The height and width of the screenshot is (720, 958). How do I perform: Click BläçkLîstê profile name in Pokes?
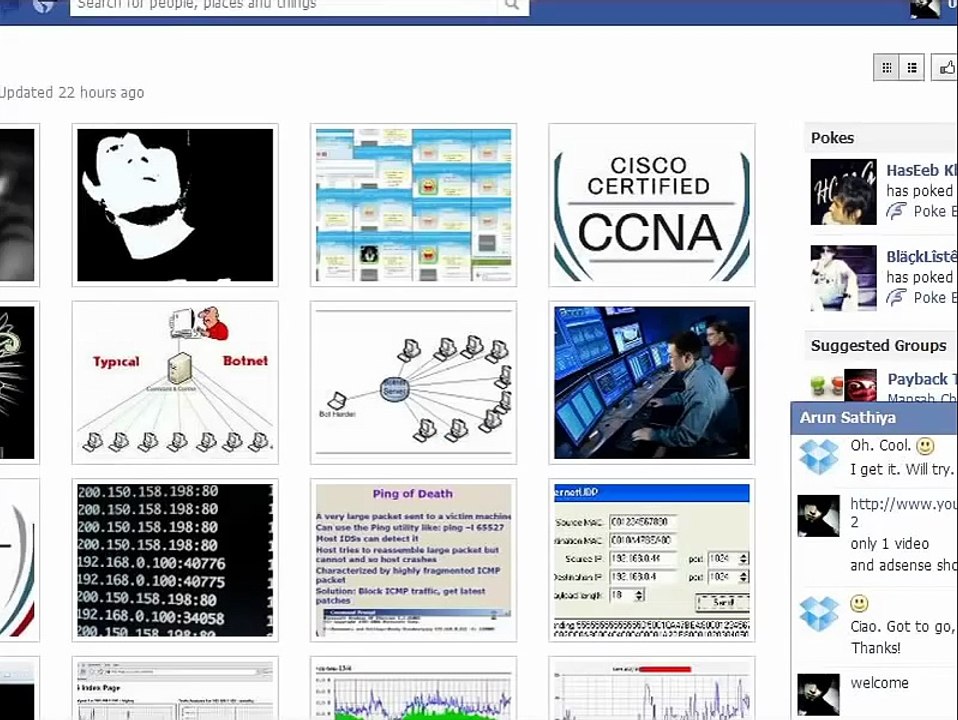(x=921, y=257)
